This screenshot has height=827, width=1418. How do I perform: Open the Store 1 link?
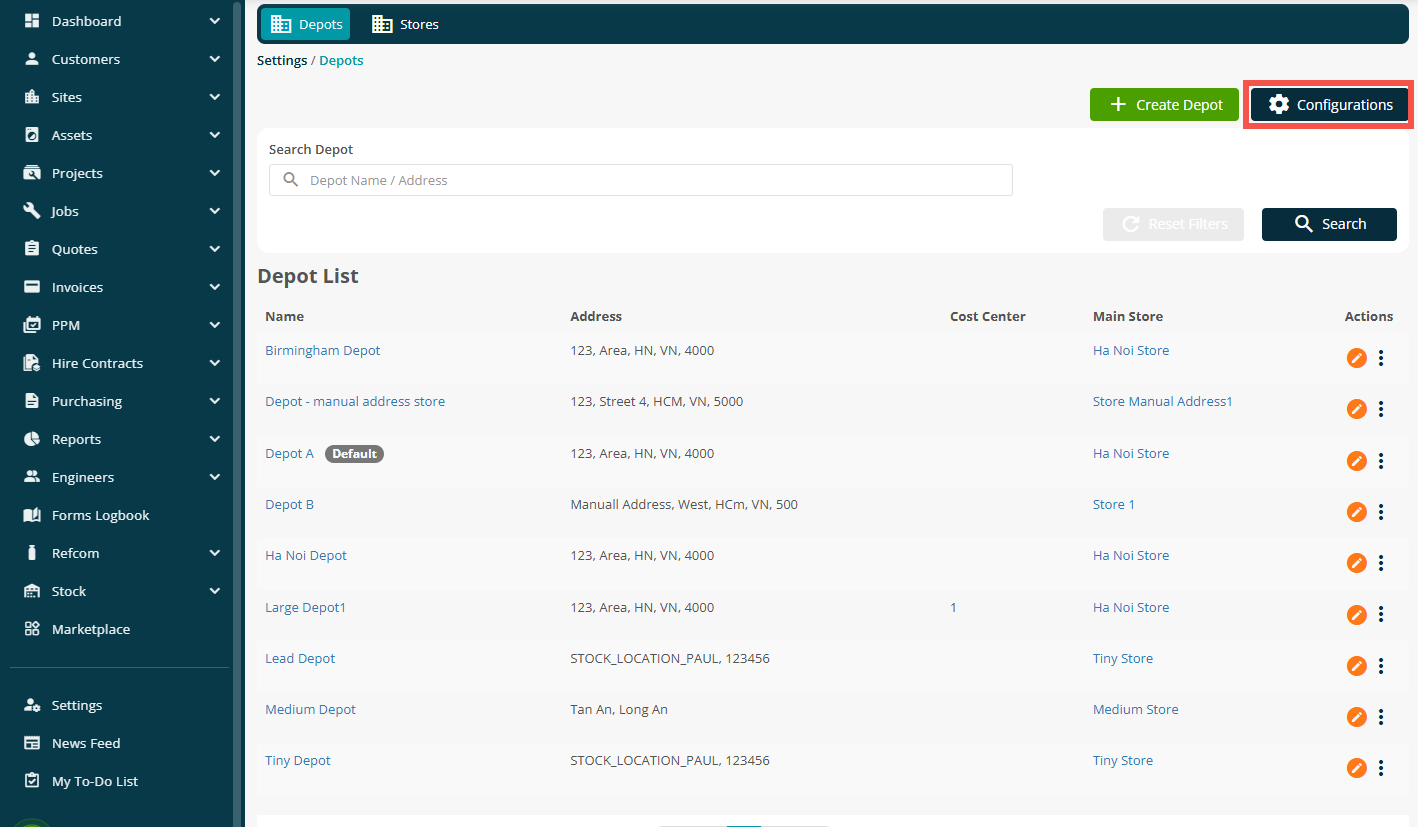tap(1113, 505)
